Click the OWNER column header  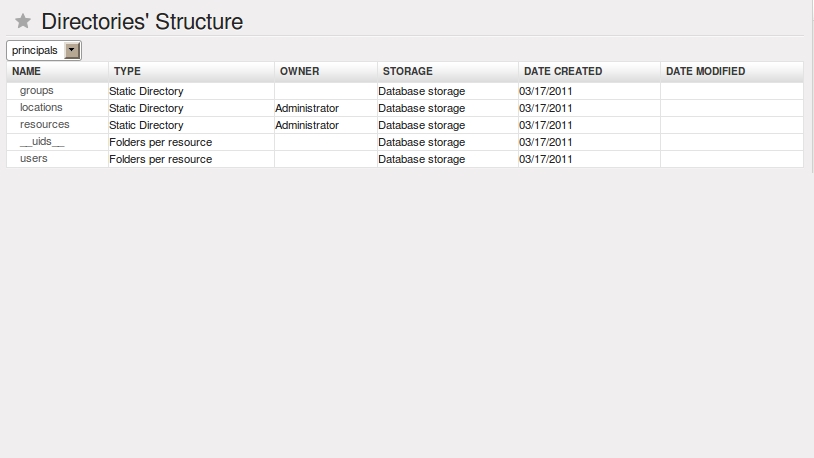(x=299, y=72)
